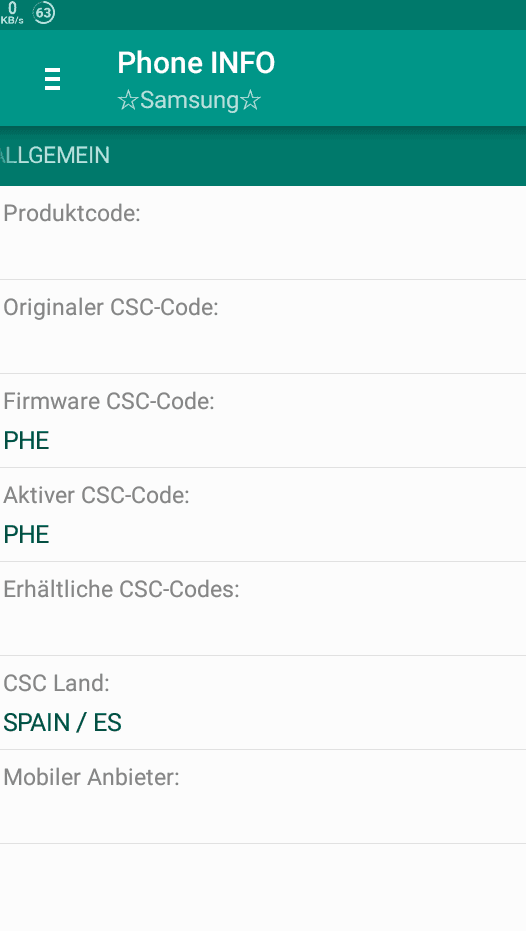Tap the Aktiver CSC-Code label

[96, 495]
